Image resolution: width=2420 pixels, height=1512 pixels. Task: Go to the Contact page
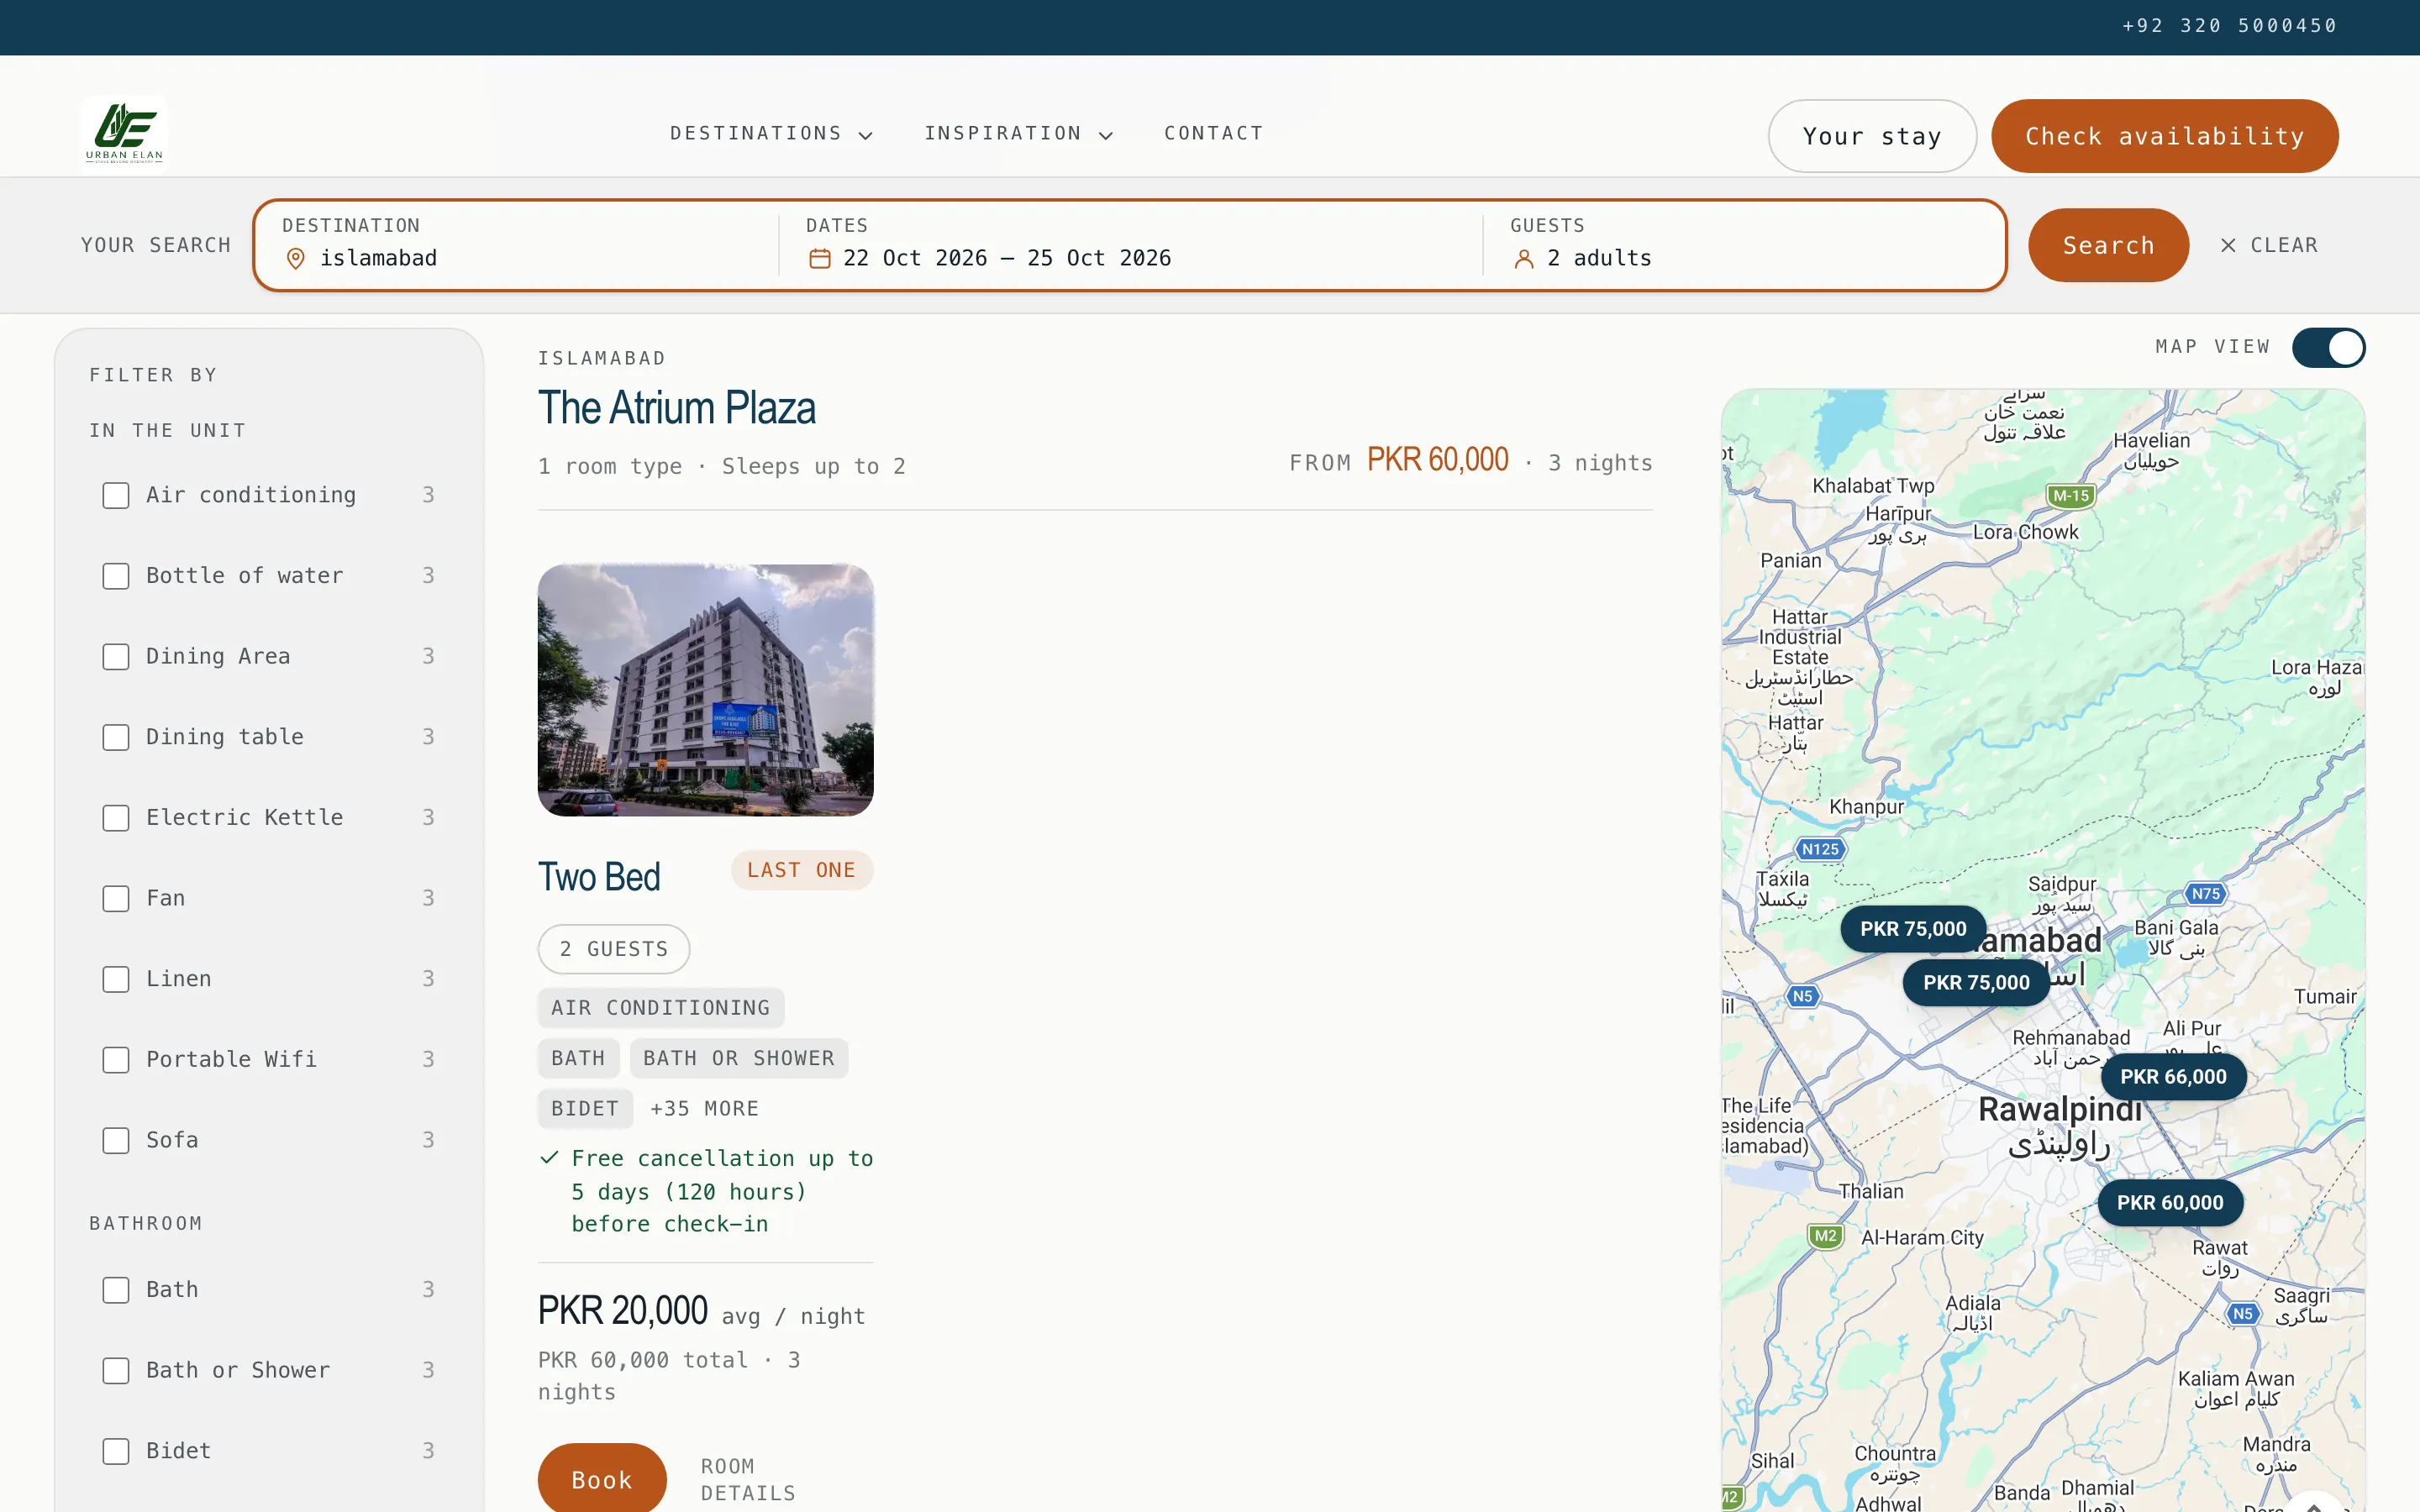point(1214,133)
